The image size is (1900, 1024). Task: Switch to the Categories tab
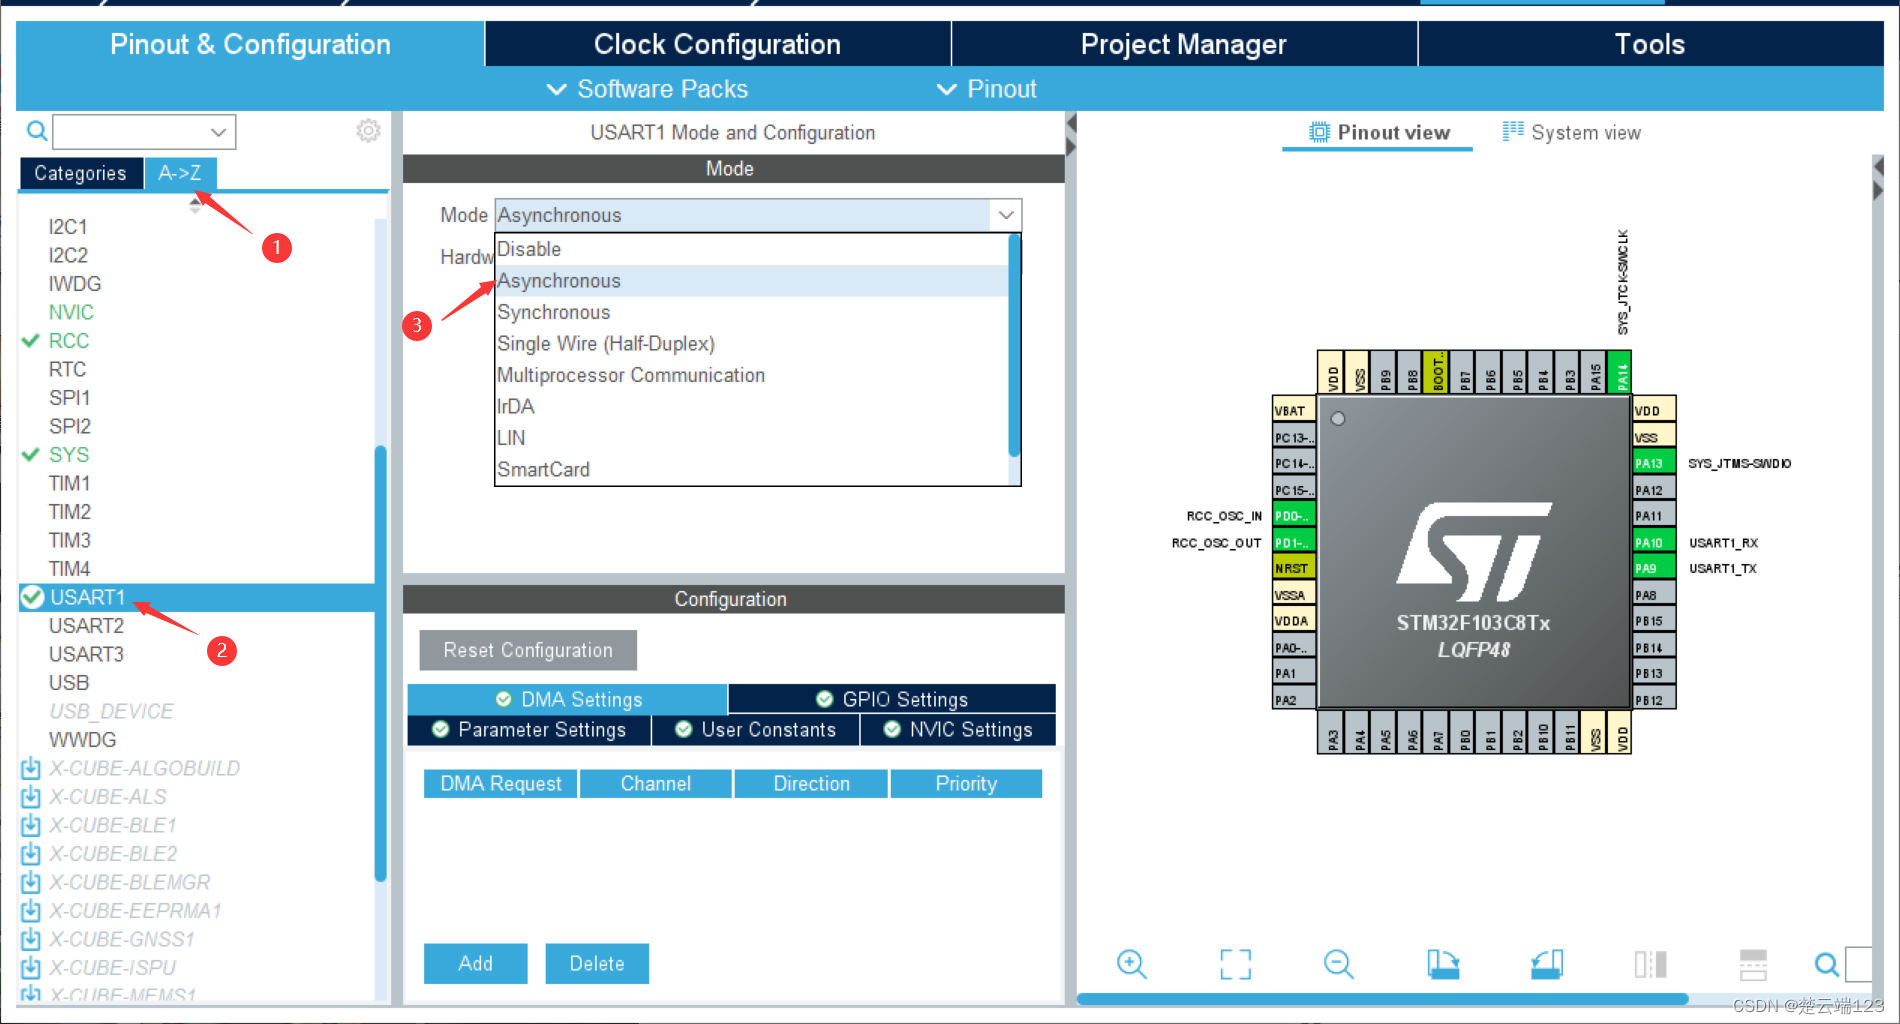80,173
